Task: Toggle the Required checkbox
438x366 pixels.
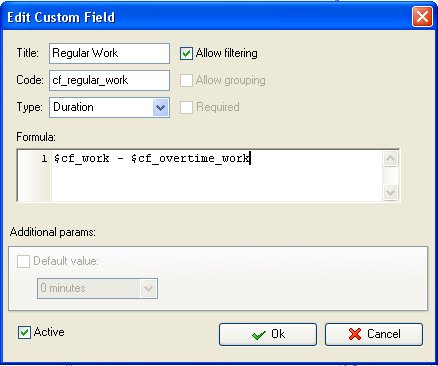Action: pyautogui.click(x=186, y=107)
